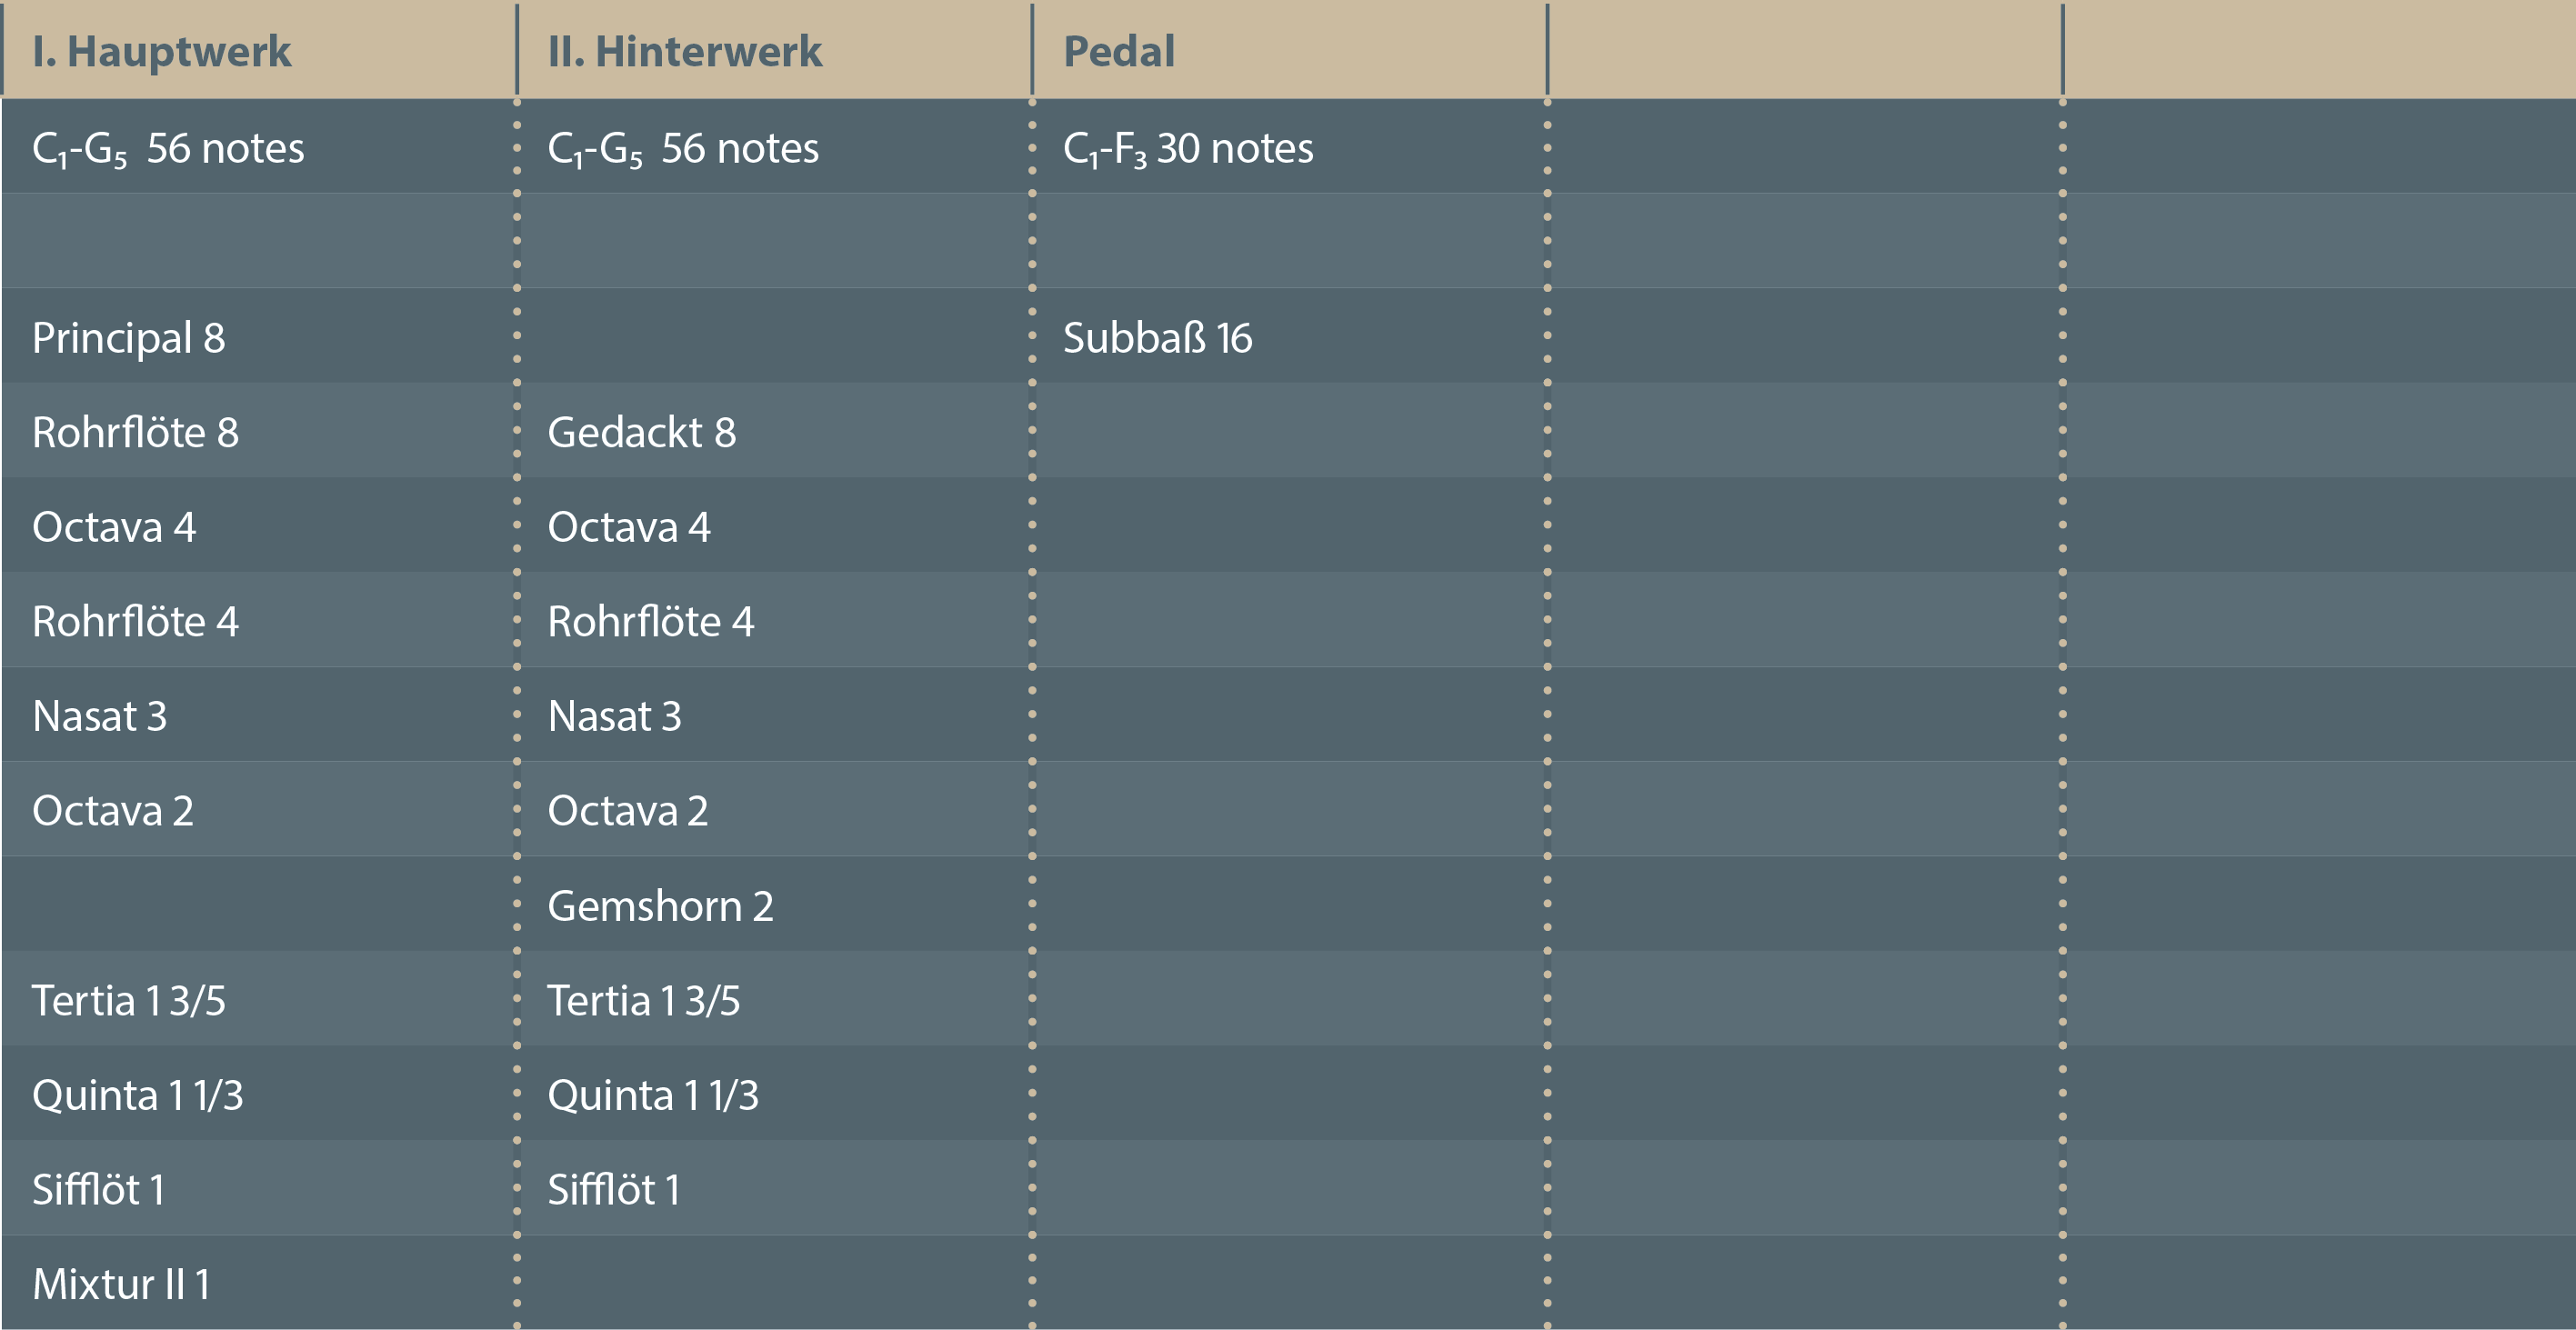The width and height of the screenshot is (2576, 1330).
Task: Select Quinta 1 1/3 under Hinterwerk
Action: (x=652, y=1096)
